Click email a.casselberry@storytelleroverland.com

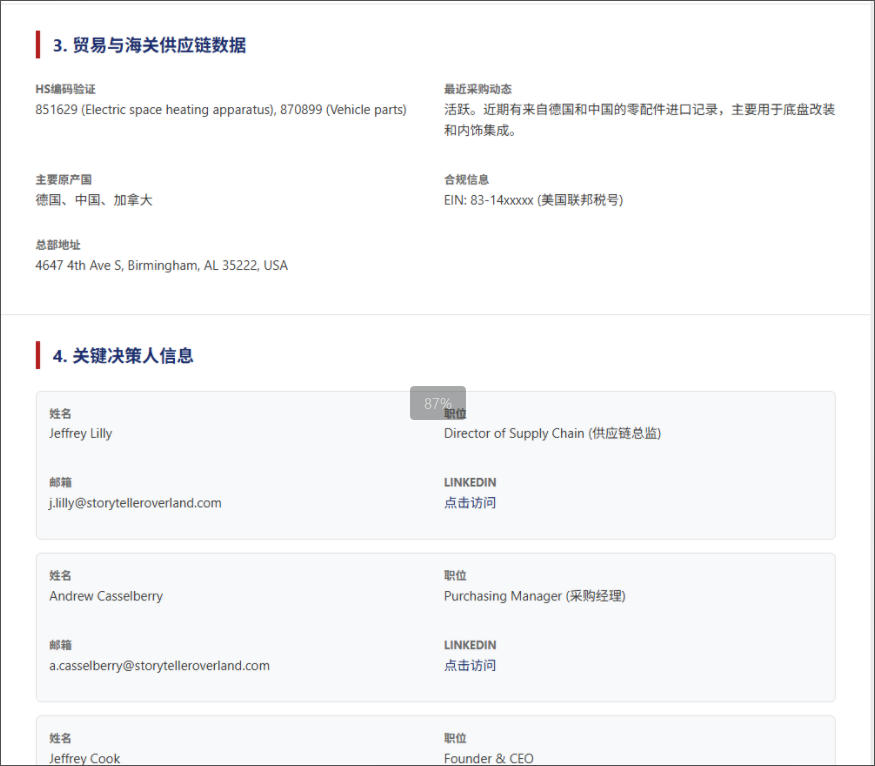tap(161, 665)
